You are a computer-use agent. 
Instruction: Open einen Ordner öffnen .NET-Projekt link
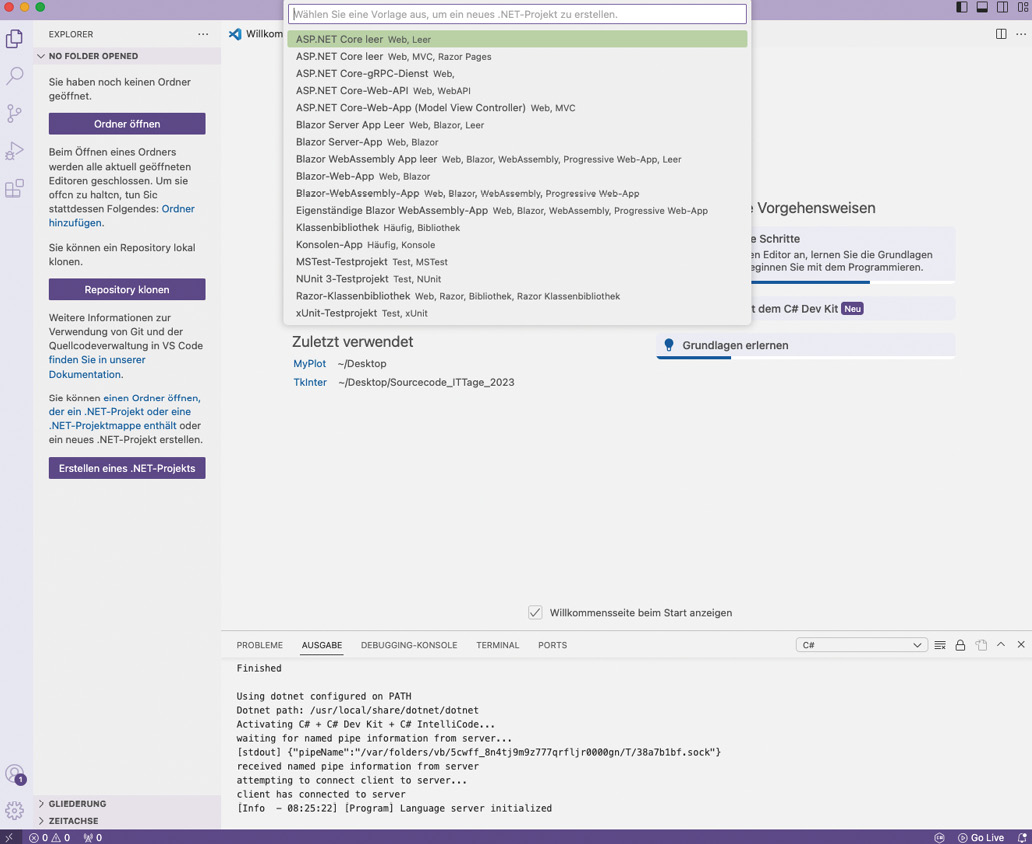[x=124, y=412]
